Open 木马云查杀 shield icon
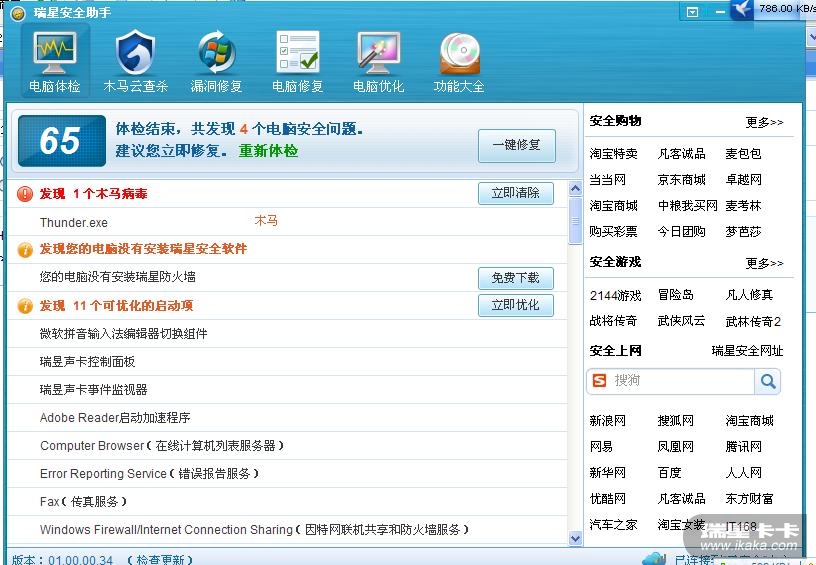Screen dimensions: 816x565 135,54
